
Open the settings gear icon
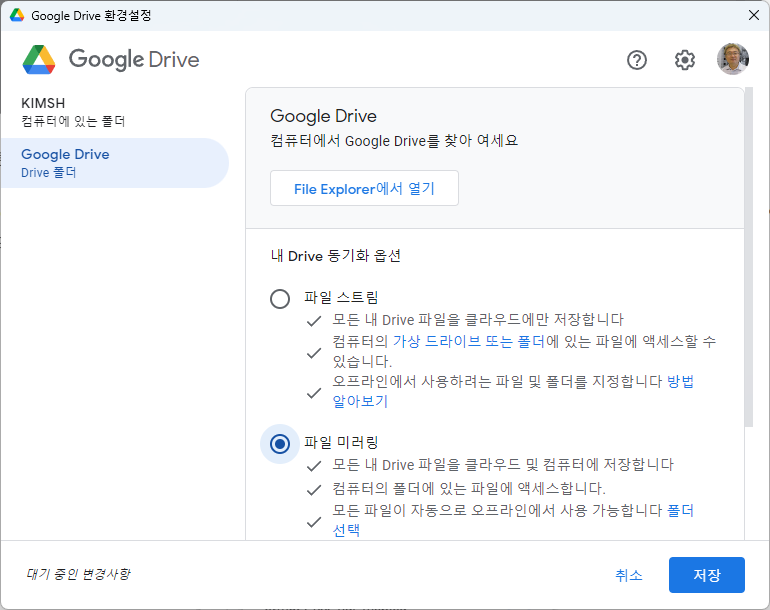(684, 60)
